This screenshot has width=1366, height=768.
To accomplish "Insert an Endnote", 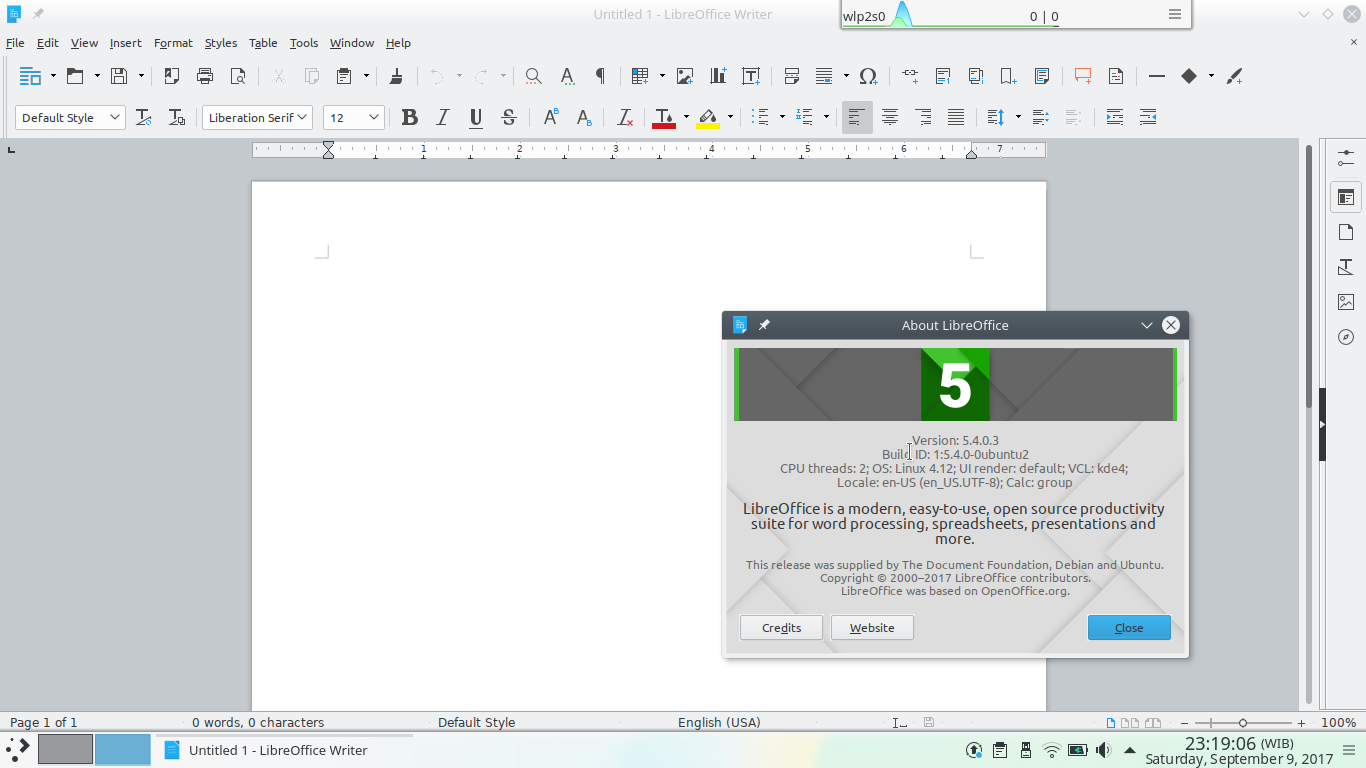I will click(x=976, y=76).
